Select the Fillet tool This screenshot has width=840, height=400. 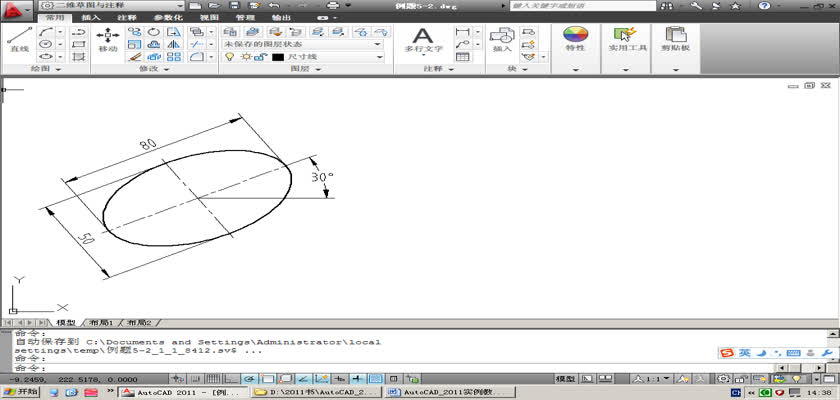pos(197,56)
